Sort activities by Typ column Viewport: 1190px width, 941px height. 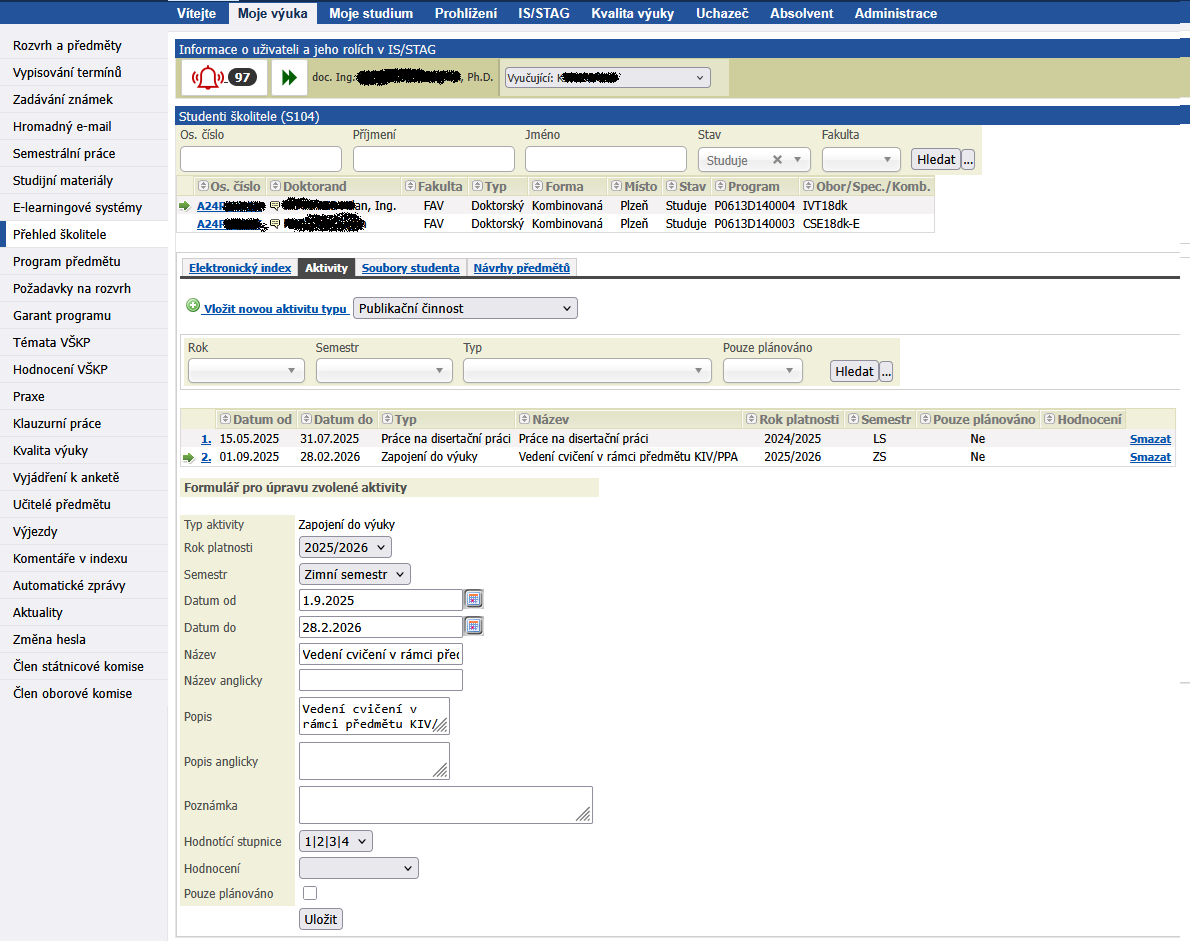pos(387,419)
